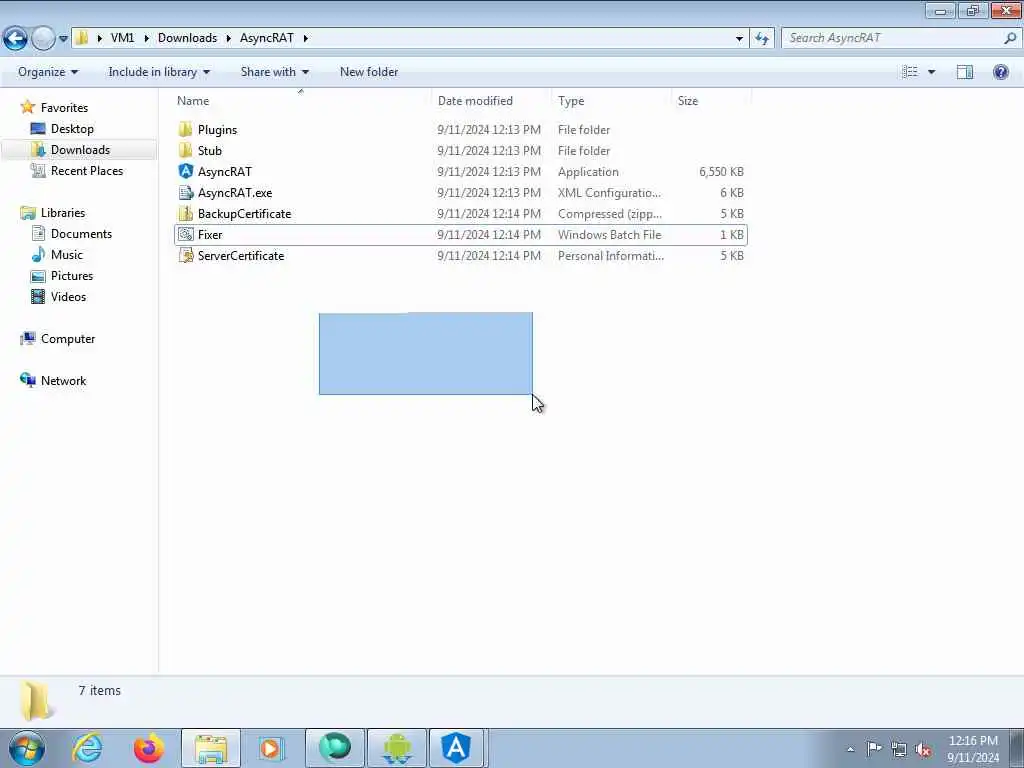This screenshot has width=1024, height=768.
Task: Change your view icon
Action: pyautogui.click(x=910, y=72)
